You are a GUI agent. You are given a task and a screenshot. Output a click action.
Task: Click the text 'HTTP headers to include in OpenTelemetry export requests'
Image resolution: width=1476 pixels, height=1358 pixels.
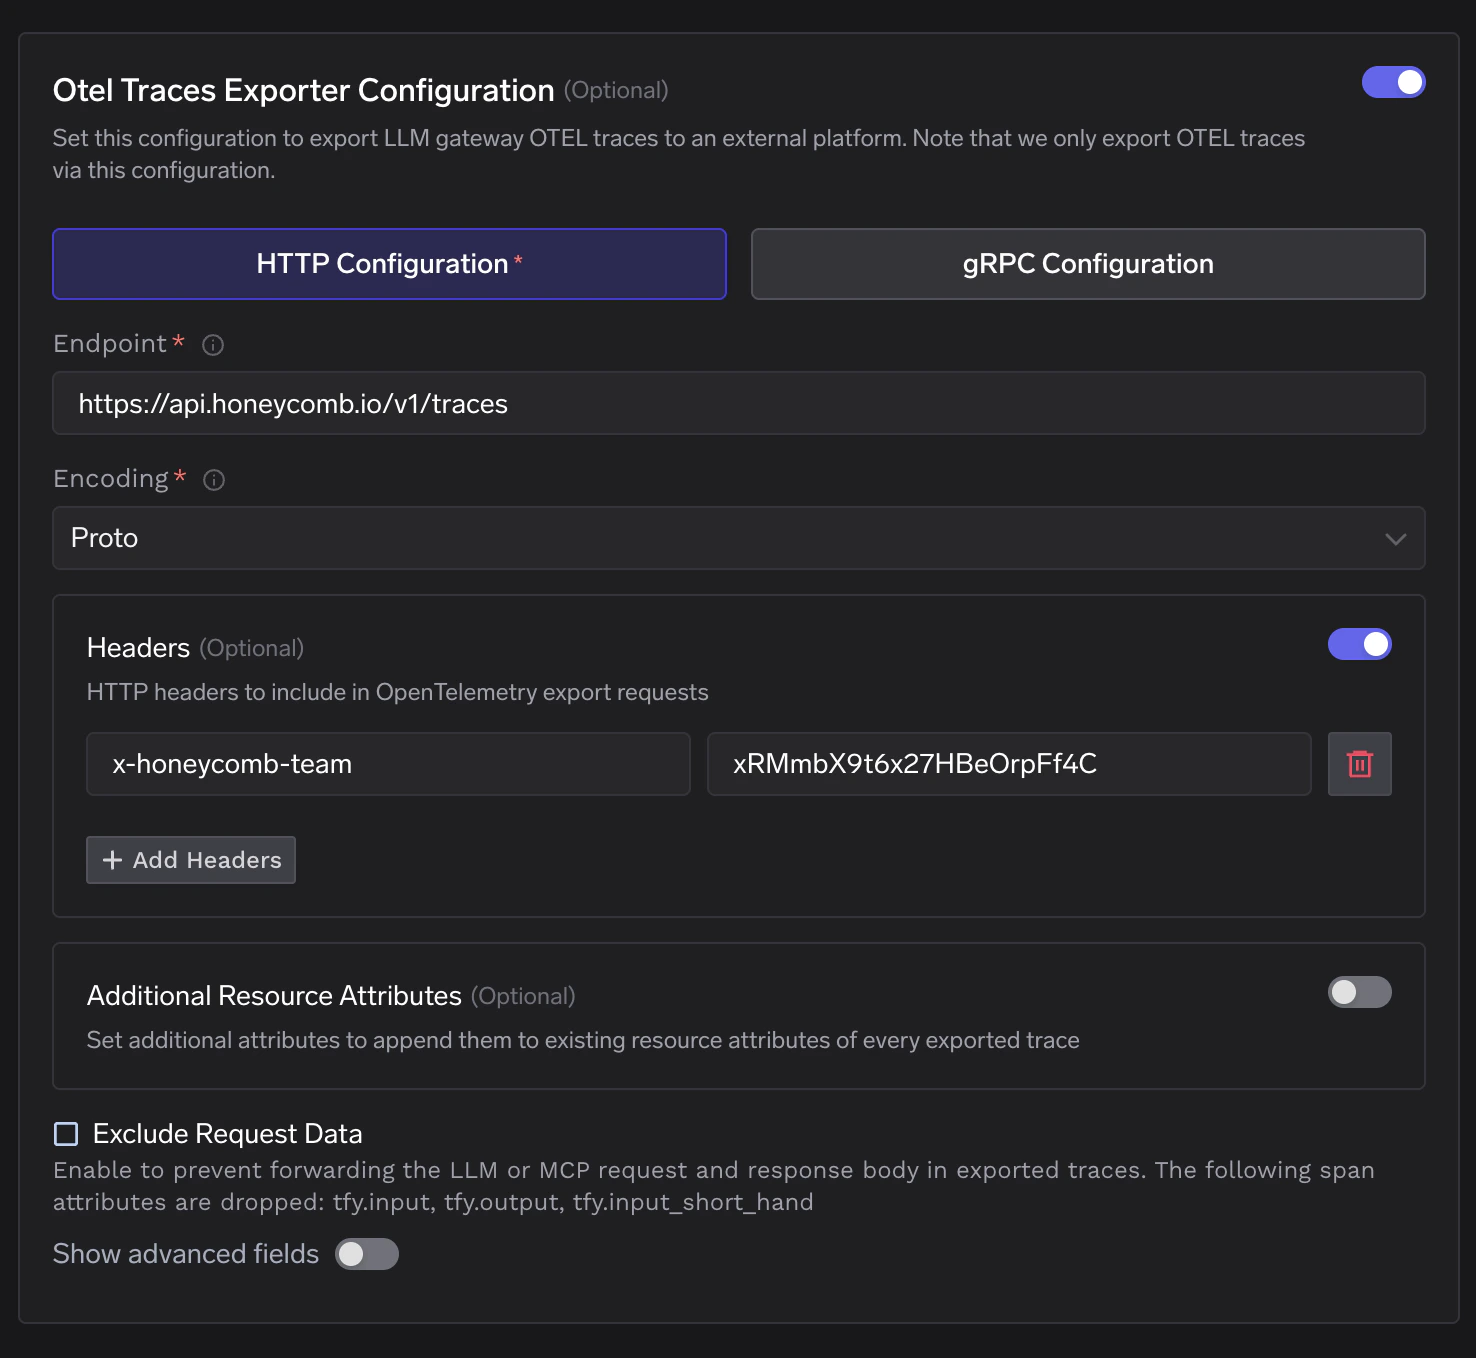click(x=398, y=692)
